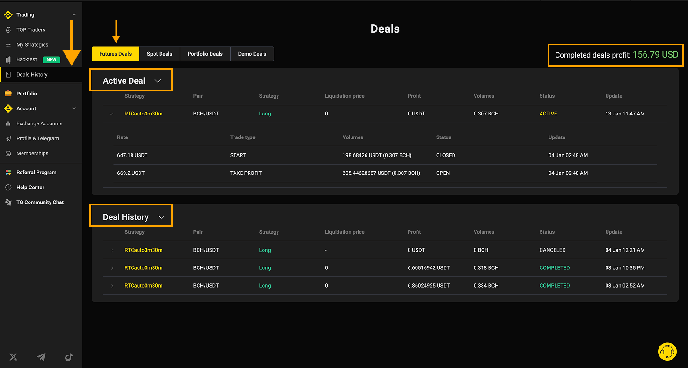Click the Rate column header
Image resolution: width=688 pixels, height=368 pixels.
coord(122,137)
